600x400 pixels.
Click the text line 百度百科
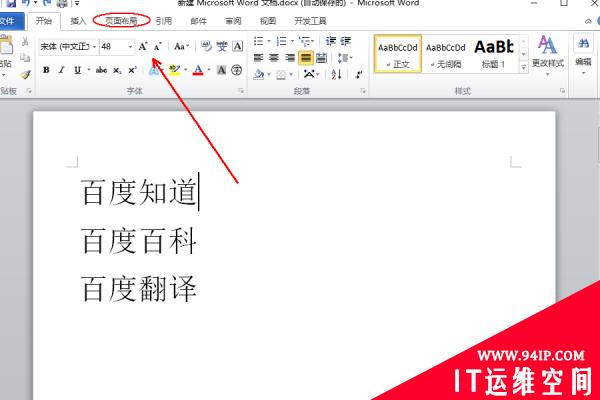(x=139, y=240)
